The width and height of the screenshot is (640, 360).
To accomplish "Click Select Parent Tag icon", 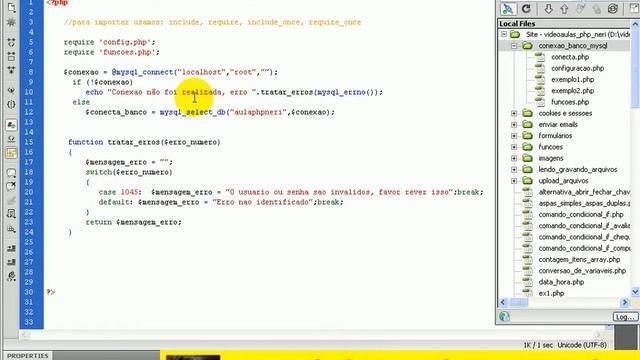I will pos(11,90).
